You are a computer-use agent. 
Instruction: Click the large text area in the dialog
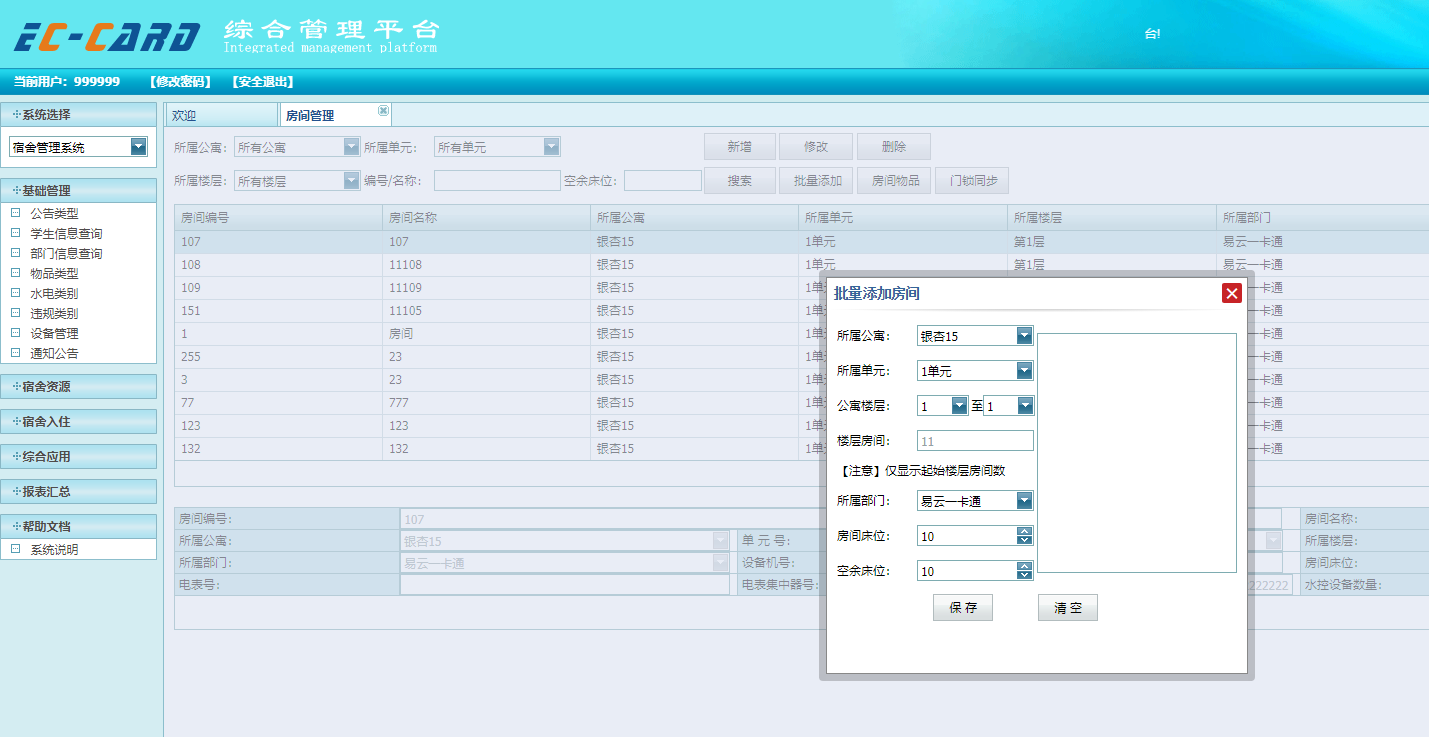1137,453
